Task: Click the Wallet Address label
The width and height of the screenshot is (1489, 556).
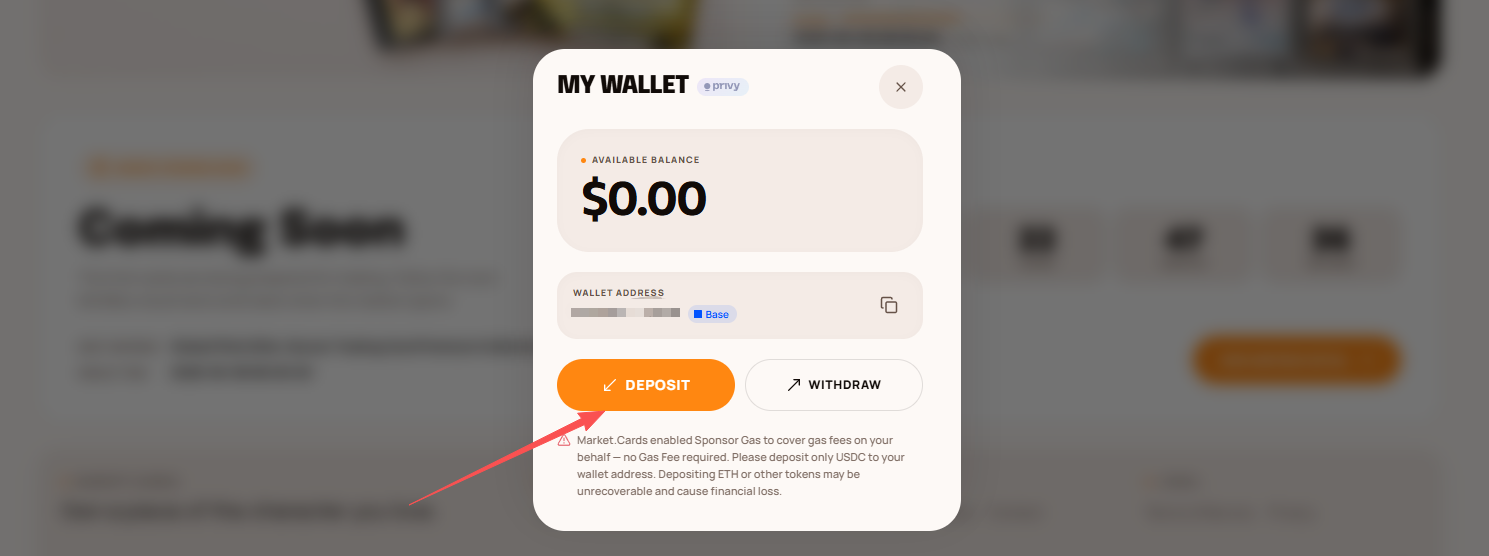Action: pos(618,293)
